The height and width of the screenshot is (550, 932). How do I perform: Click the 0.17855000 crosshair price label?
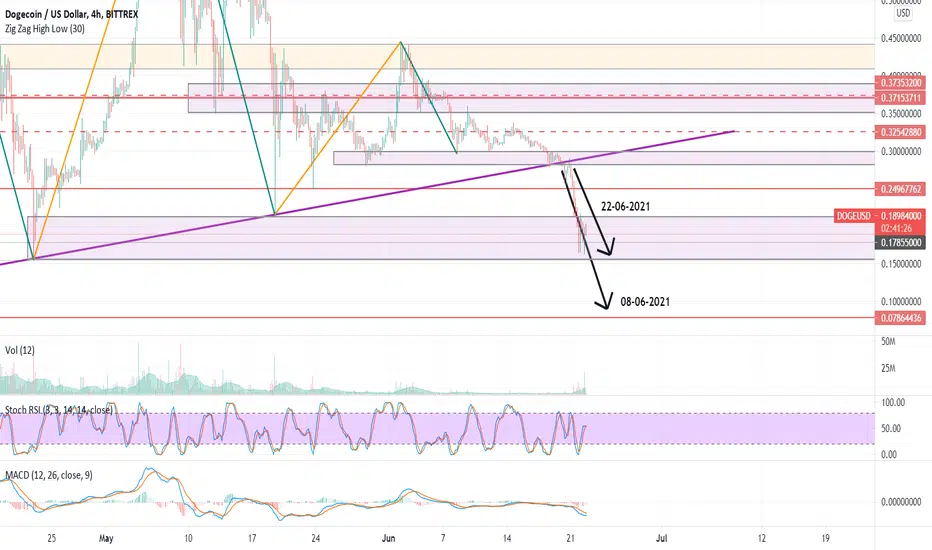(x=900, y=243)
